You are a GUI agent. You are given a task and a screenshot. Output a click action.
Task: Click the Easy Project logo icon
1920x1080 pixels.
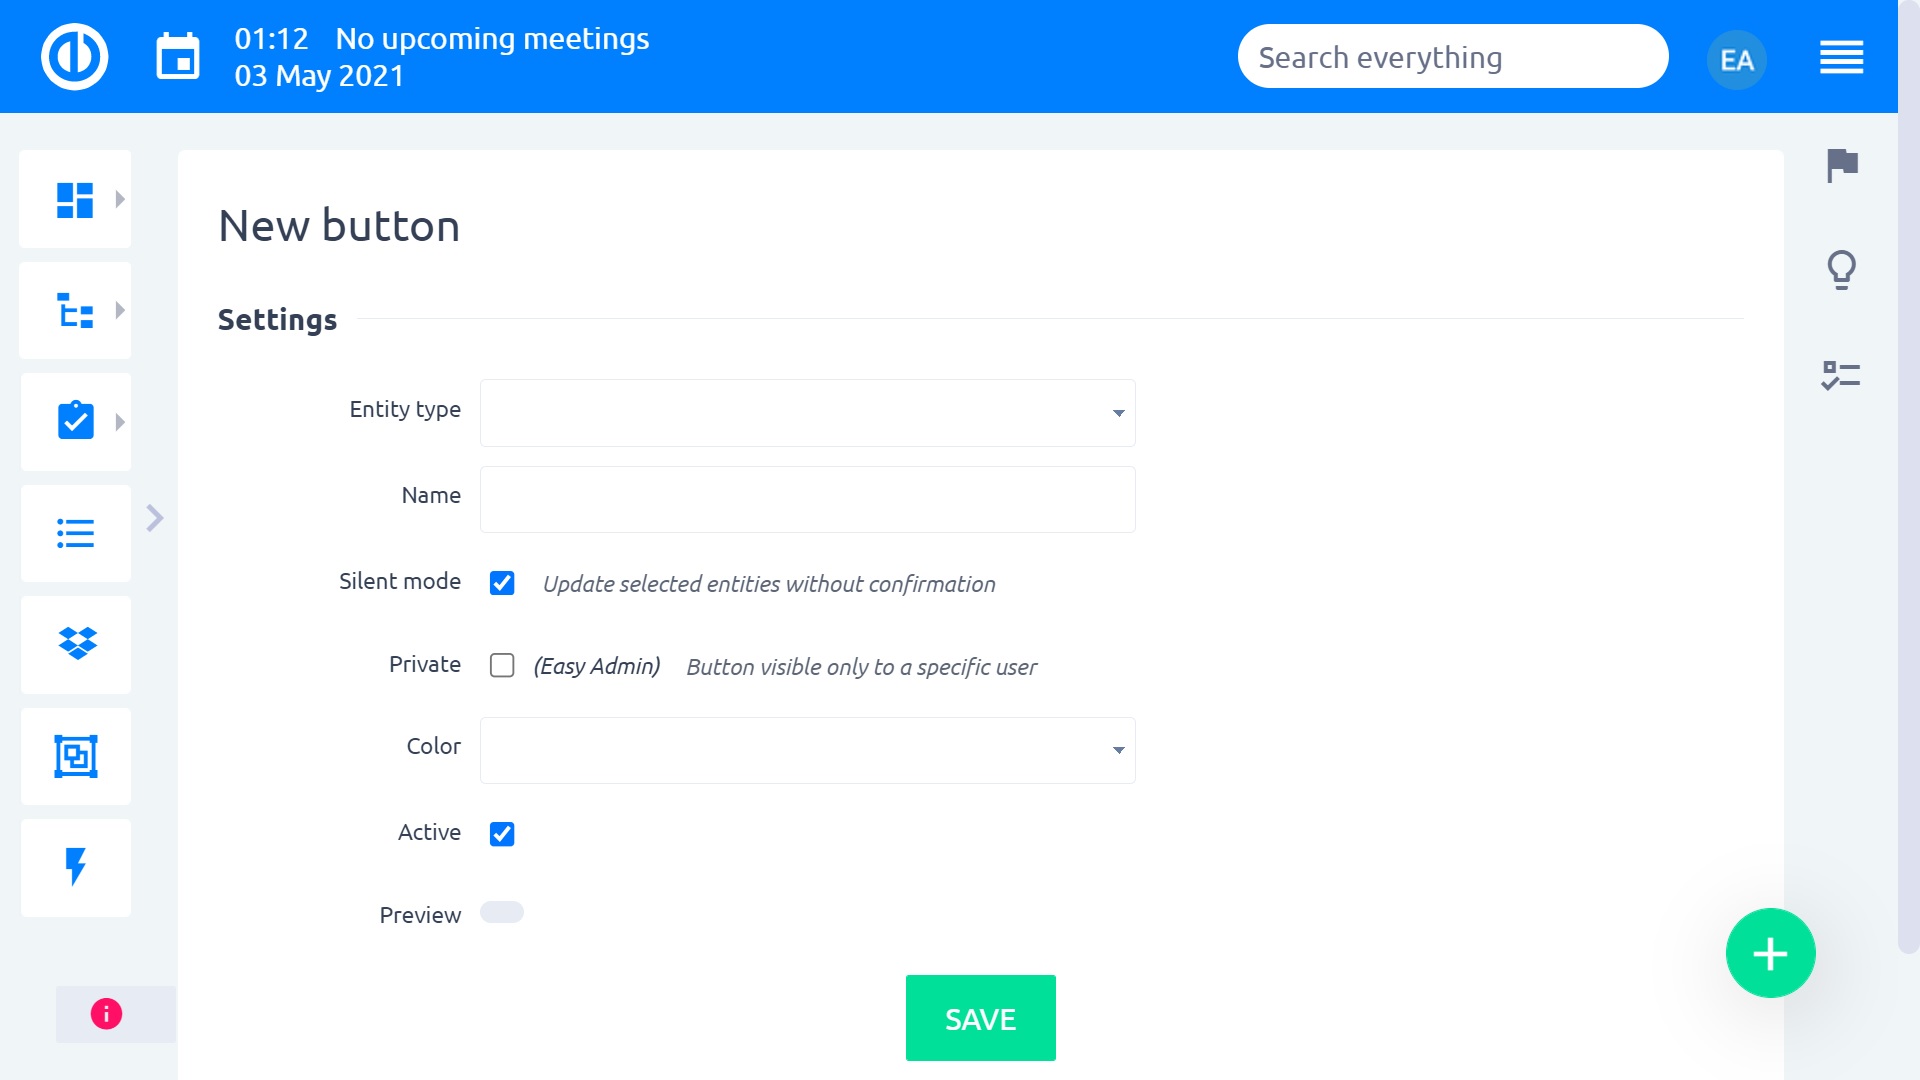pyautogui.click(x=75, y=57)
